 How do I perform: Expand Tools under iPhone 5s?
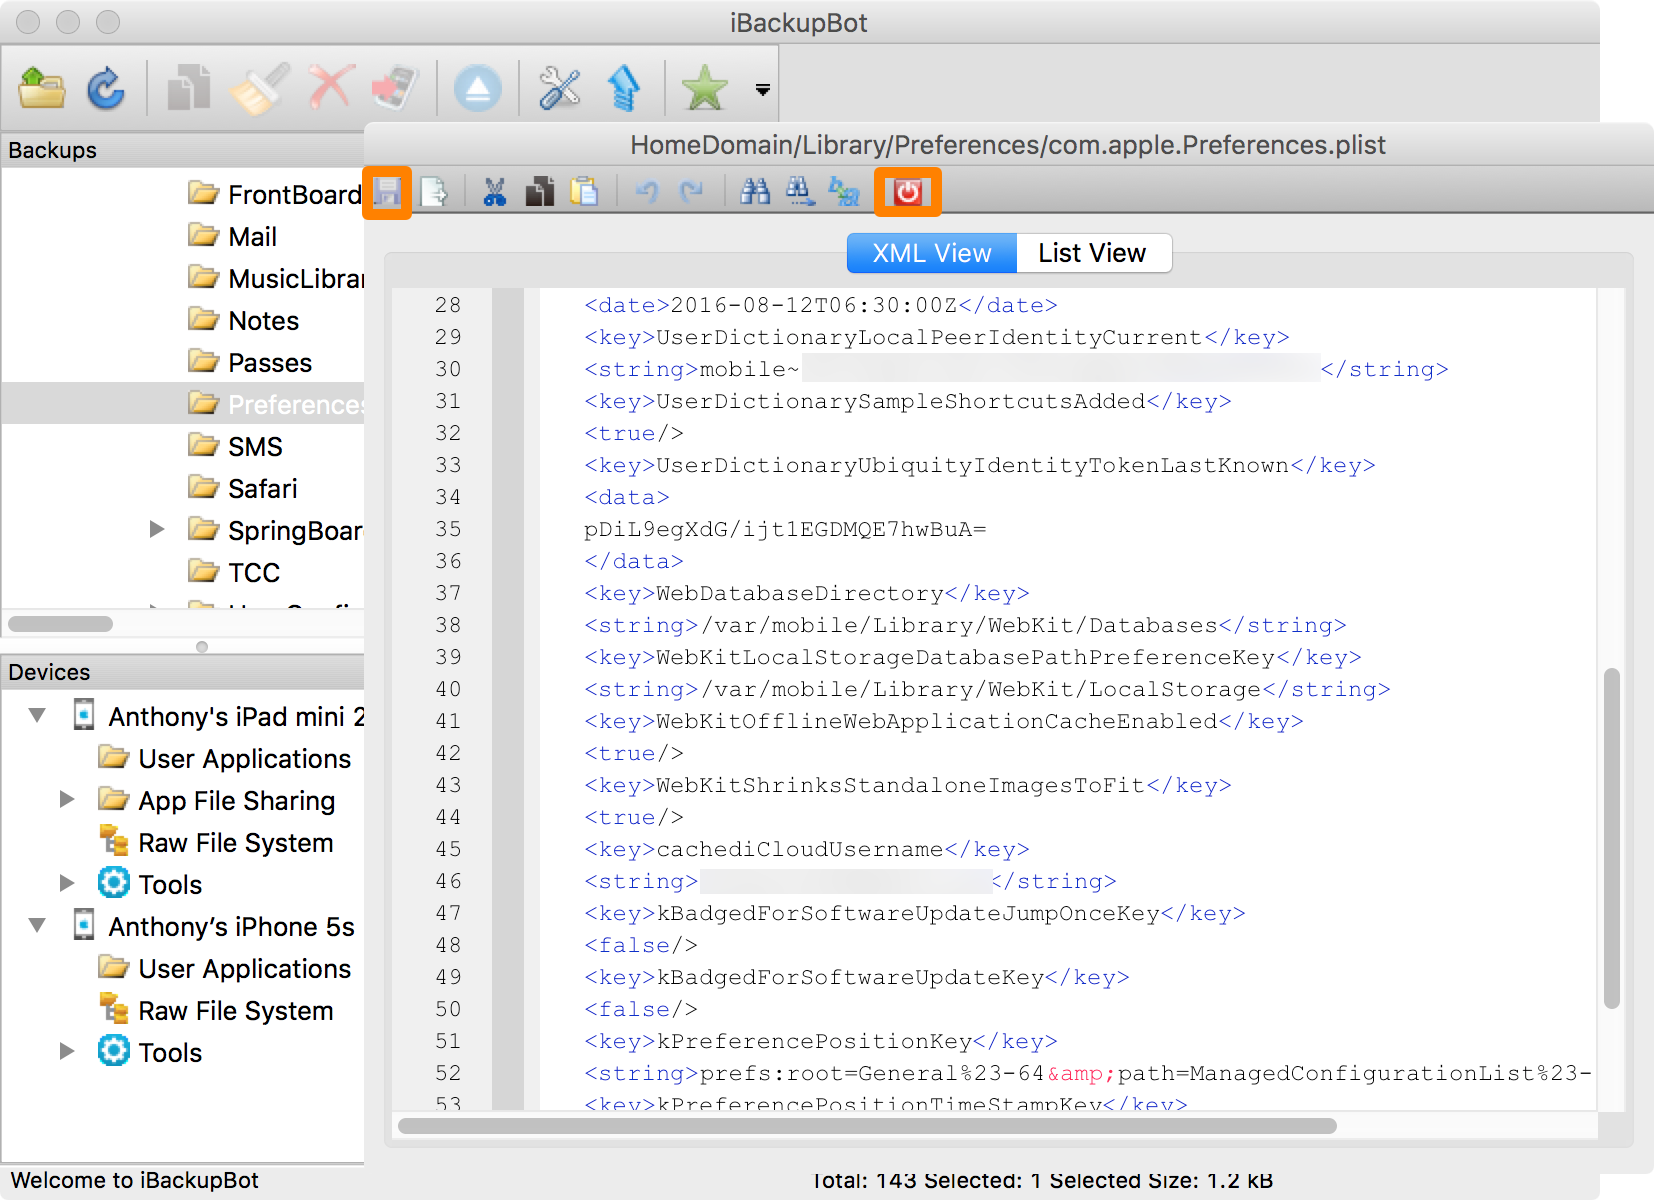tap(67, 1051)
